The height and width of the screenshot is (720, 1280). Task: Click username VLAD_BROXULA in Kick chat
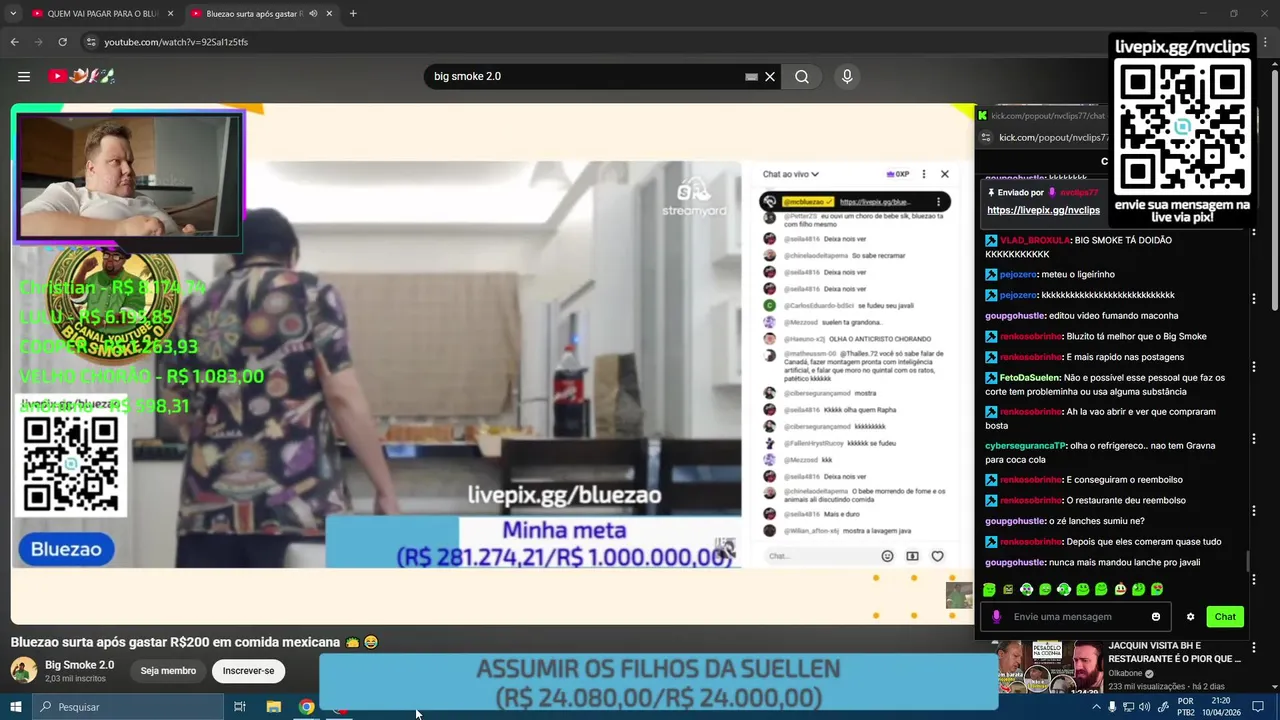point(1035,240)
